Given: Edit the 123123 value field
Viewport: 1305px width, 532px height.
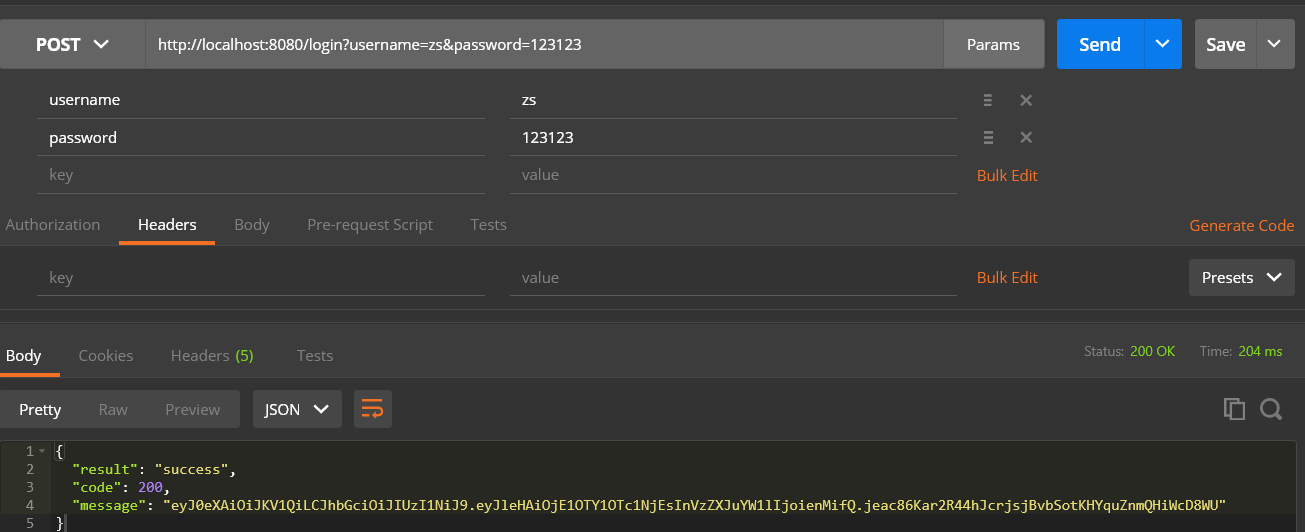Looking at the screenshot, I should click(733, 137).
